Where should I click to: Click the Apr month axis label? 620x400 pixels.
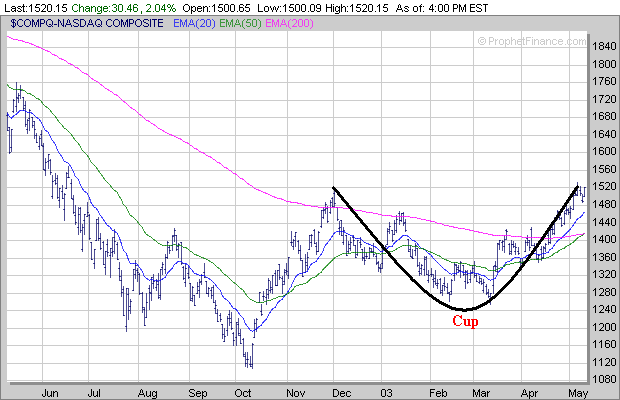(529, 394)
